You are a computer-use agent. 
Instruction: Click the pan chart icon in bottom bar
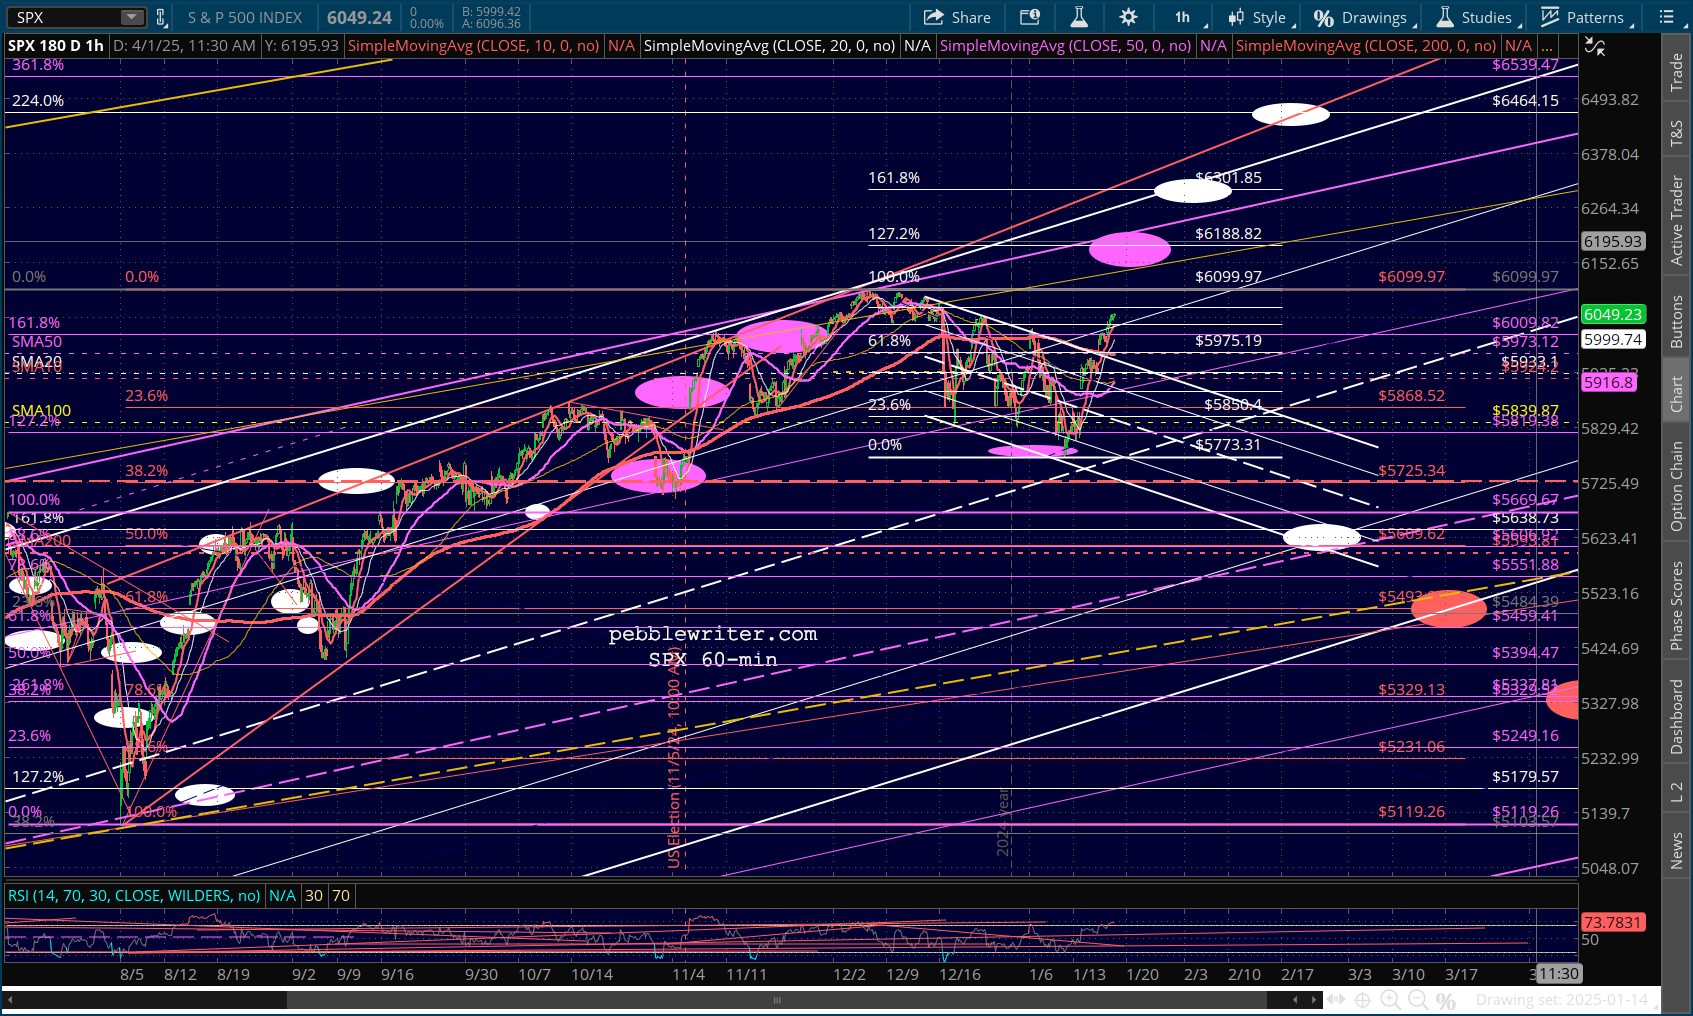(1335, 1000)
